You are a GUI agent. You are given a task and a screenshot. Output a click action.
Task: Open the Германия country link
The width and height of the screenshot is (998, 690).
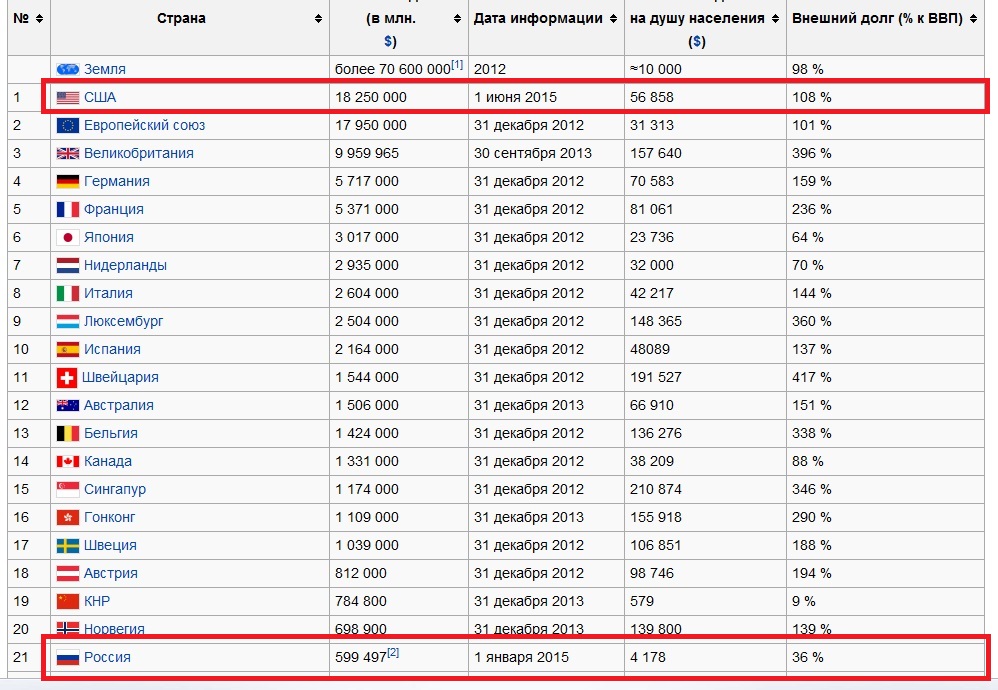117,181
